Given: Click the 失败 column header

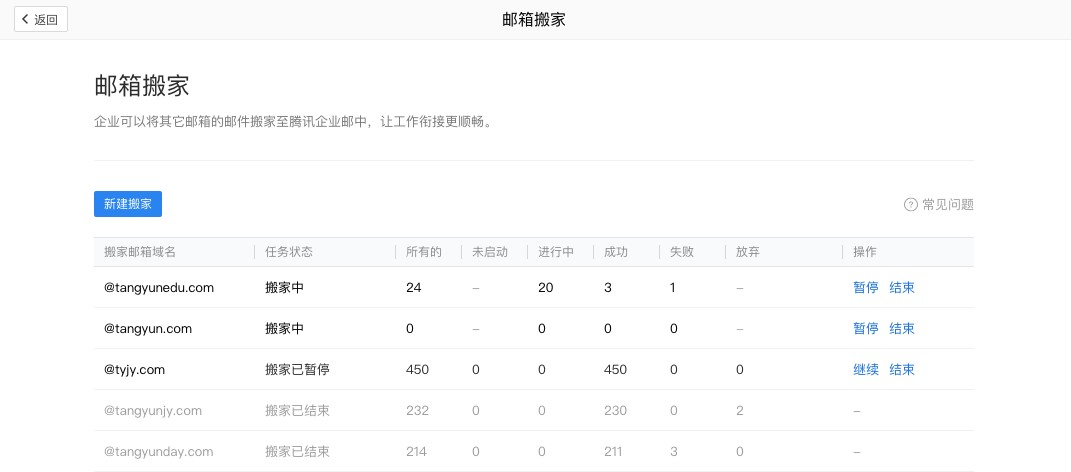Looking at the screenshot, I should pyautogui.click(x=682, y=252).
